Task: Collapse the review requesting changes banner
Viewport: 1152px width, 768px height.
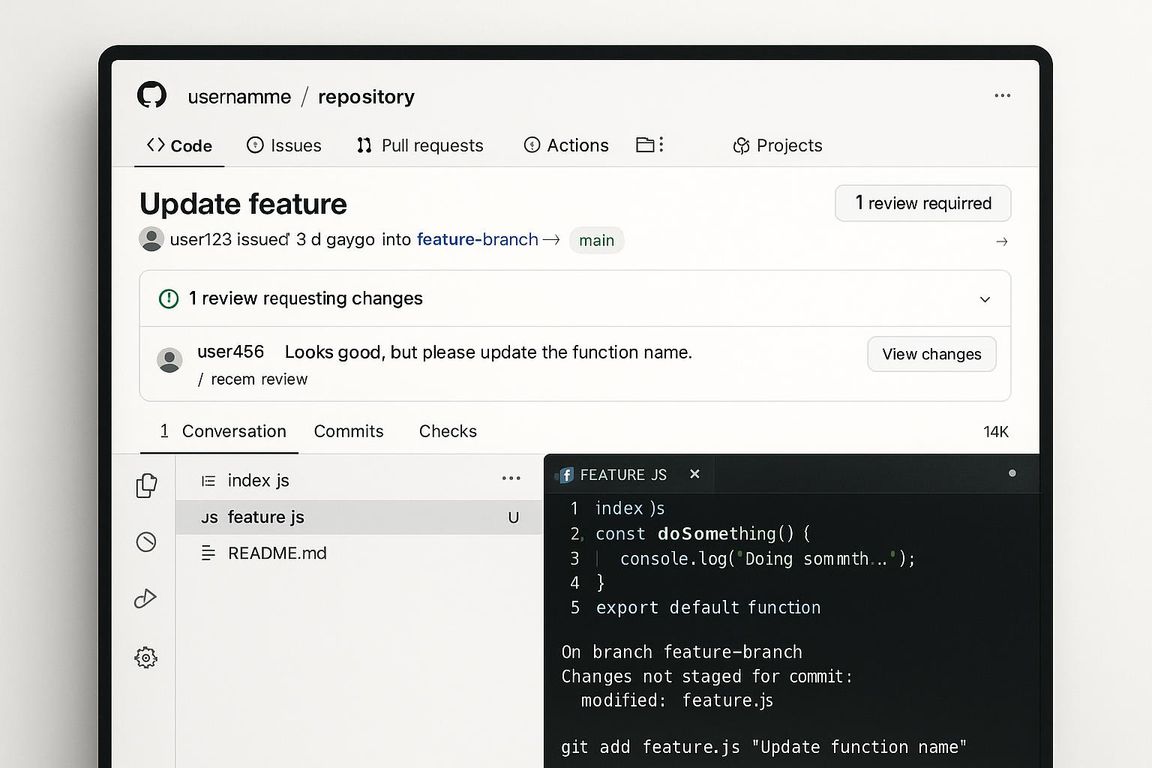Action: pyautogui.click(x=985, y=299)
